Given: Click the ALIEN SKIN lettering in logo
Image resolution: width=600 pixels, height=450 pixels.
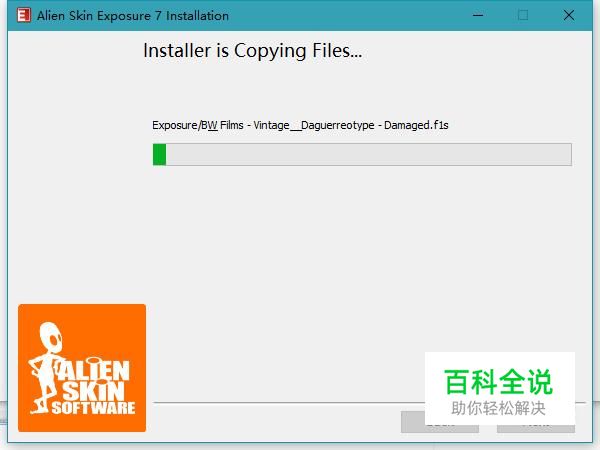Looking at the screenshot, I should click(94, 380).
